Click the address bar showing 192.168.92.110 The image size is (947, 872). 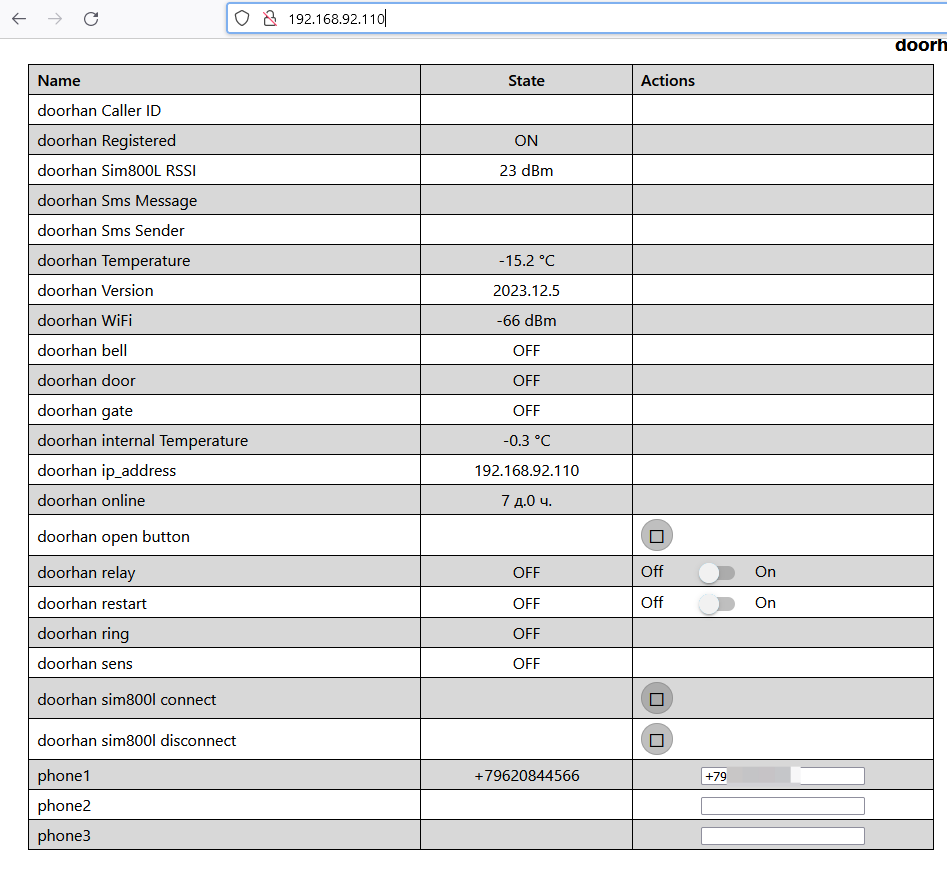click(586, 19)
